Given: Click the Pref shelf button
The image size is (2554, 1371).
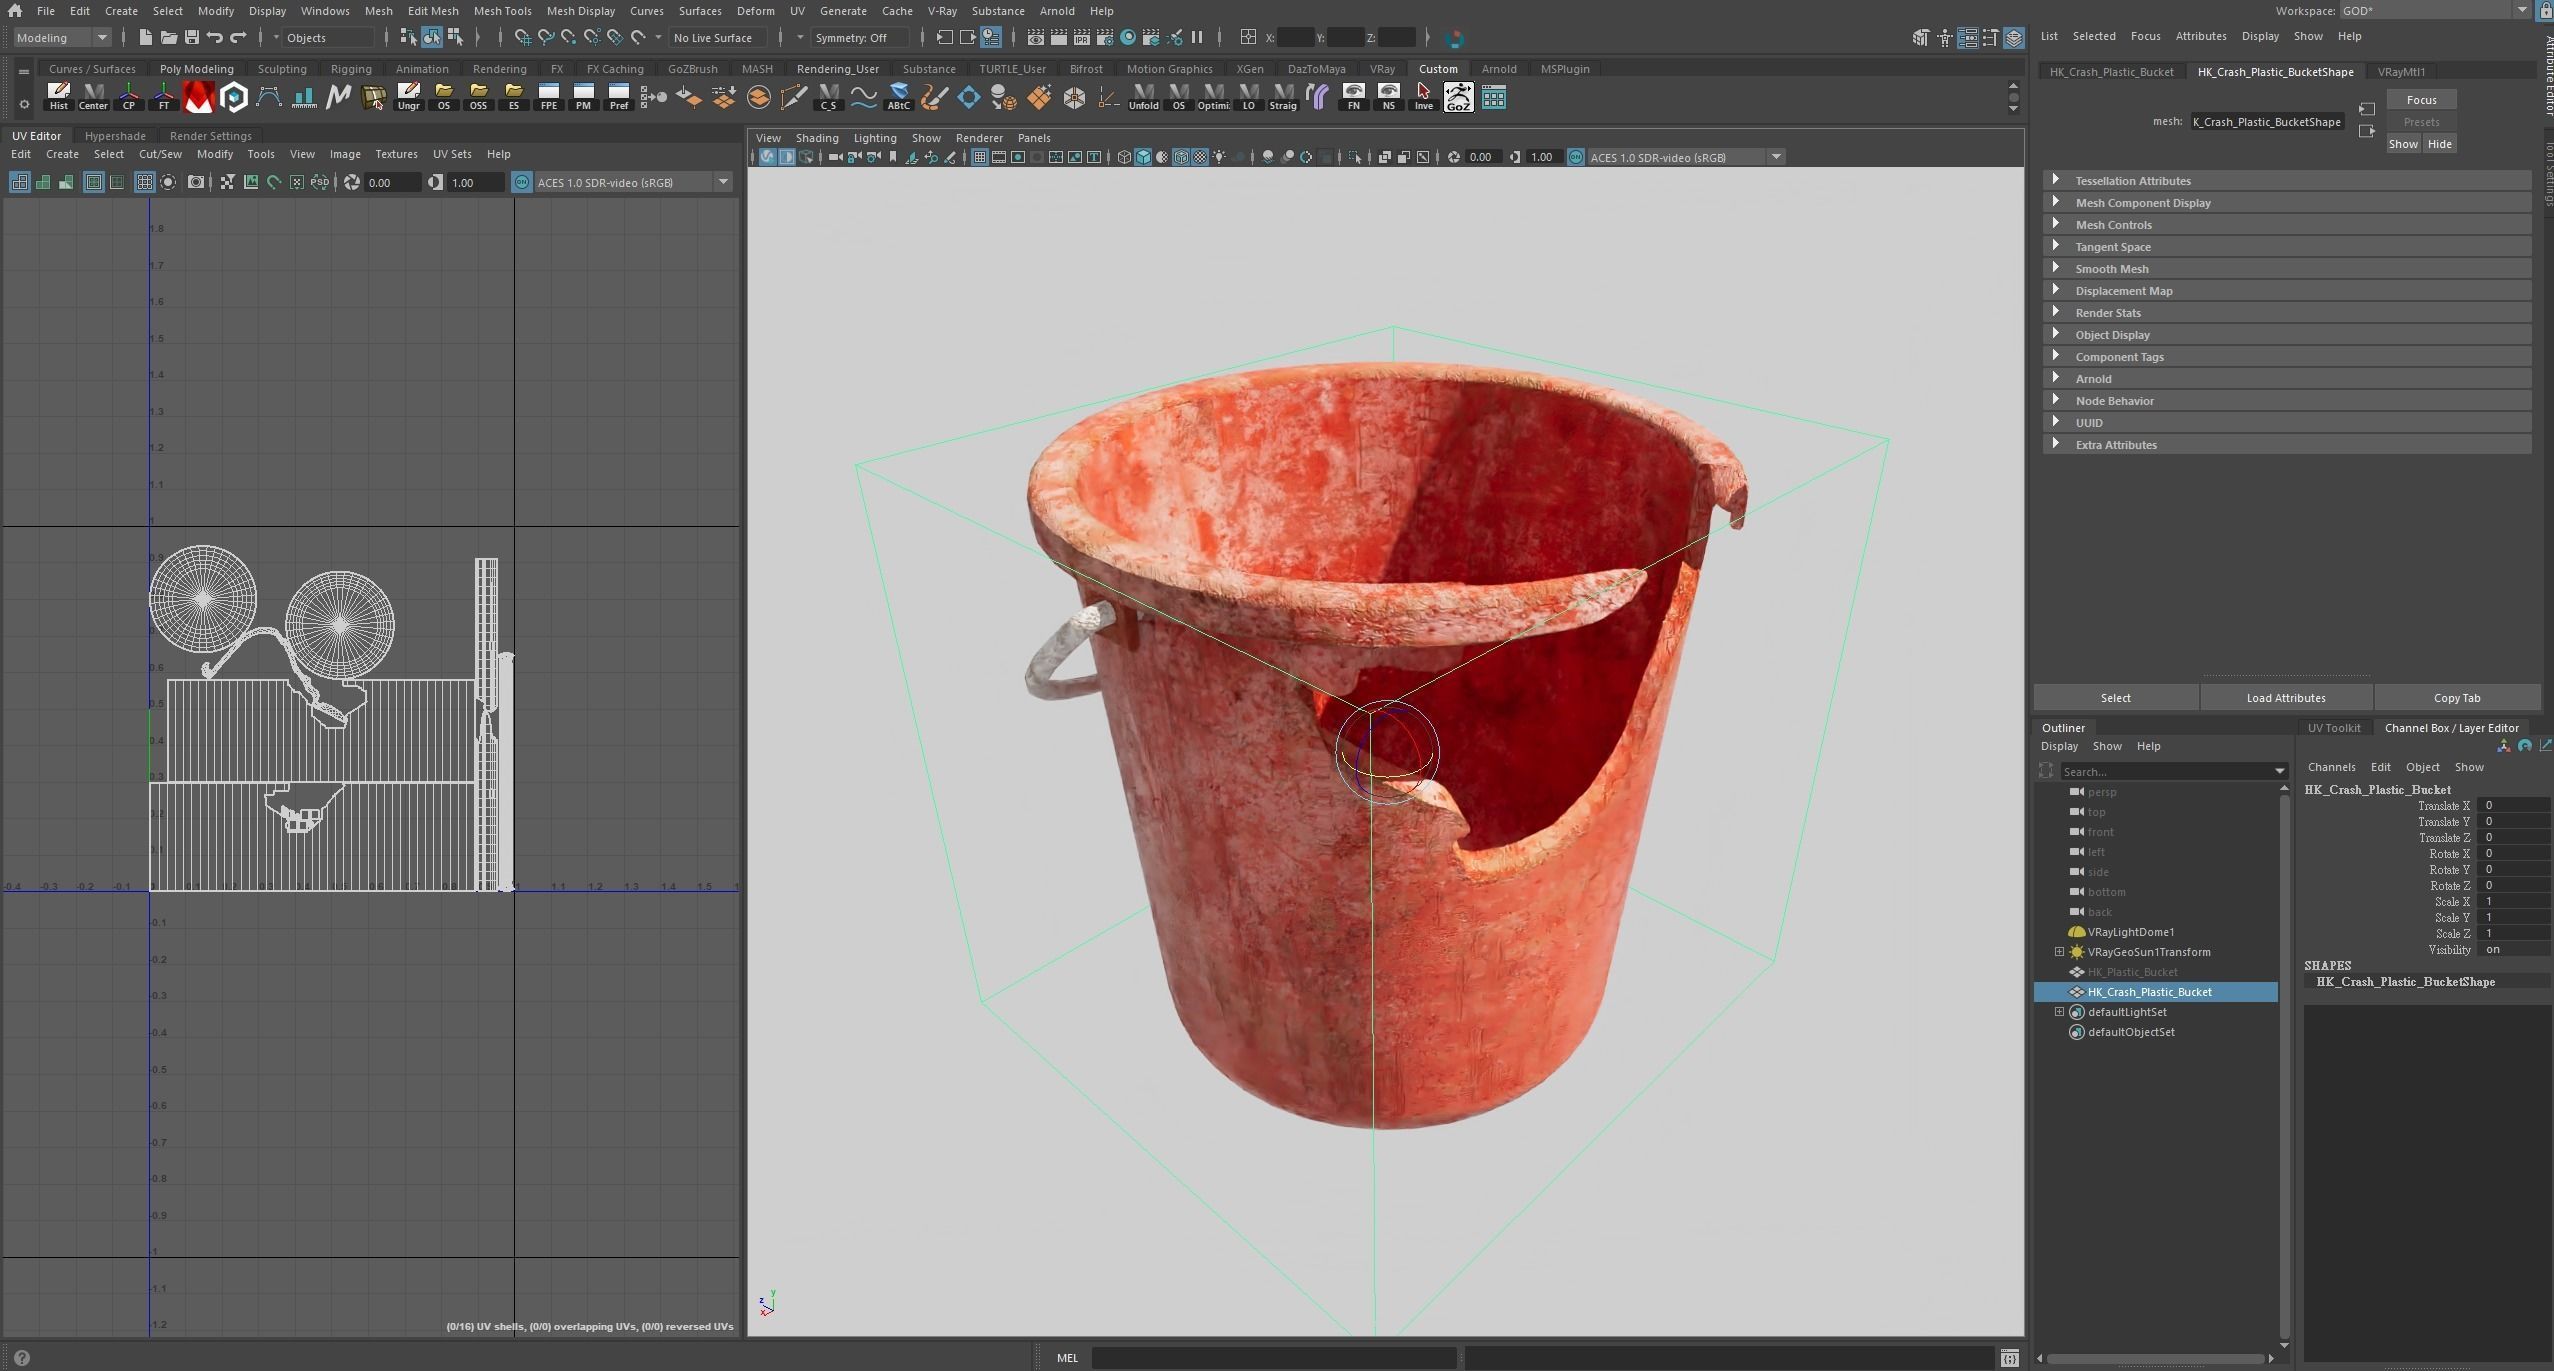Looking at the screenshot, I should [618, 97].
